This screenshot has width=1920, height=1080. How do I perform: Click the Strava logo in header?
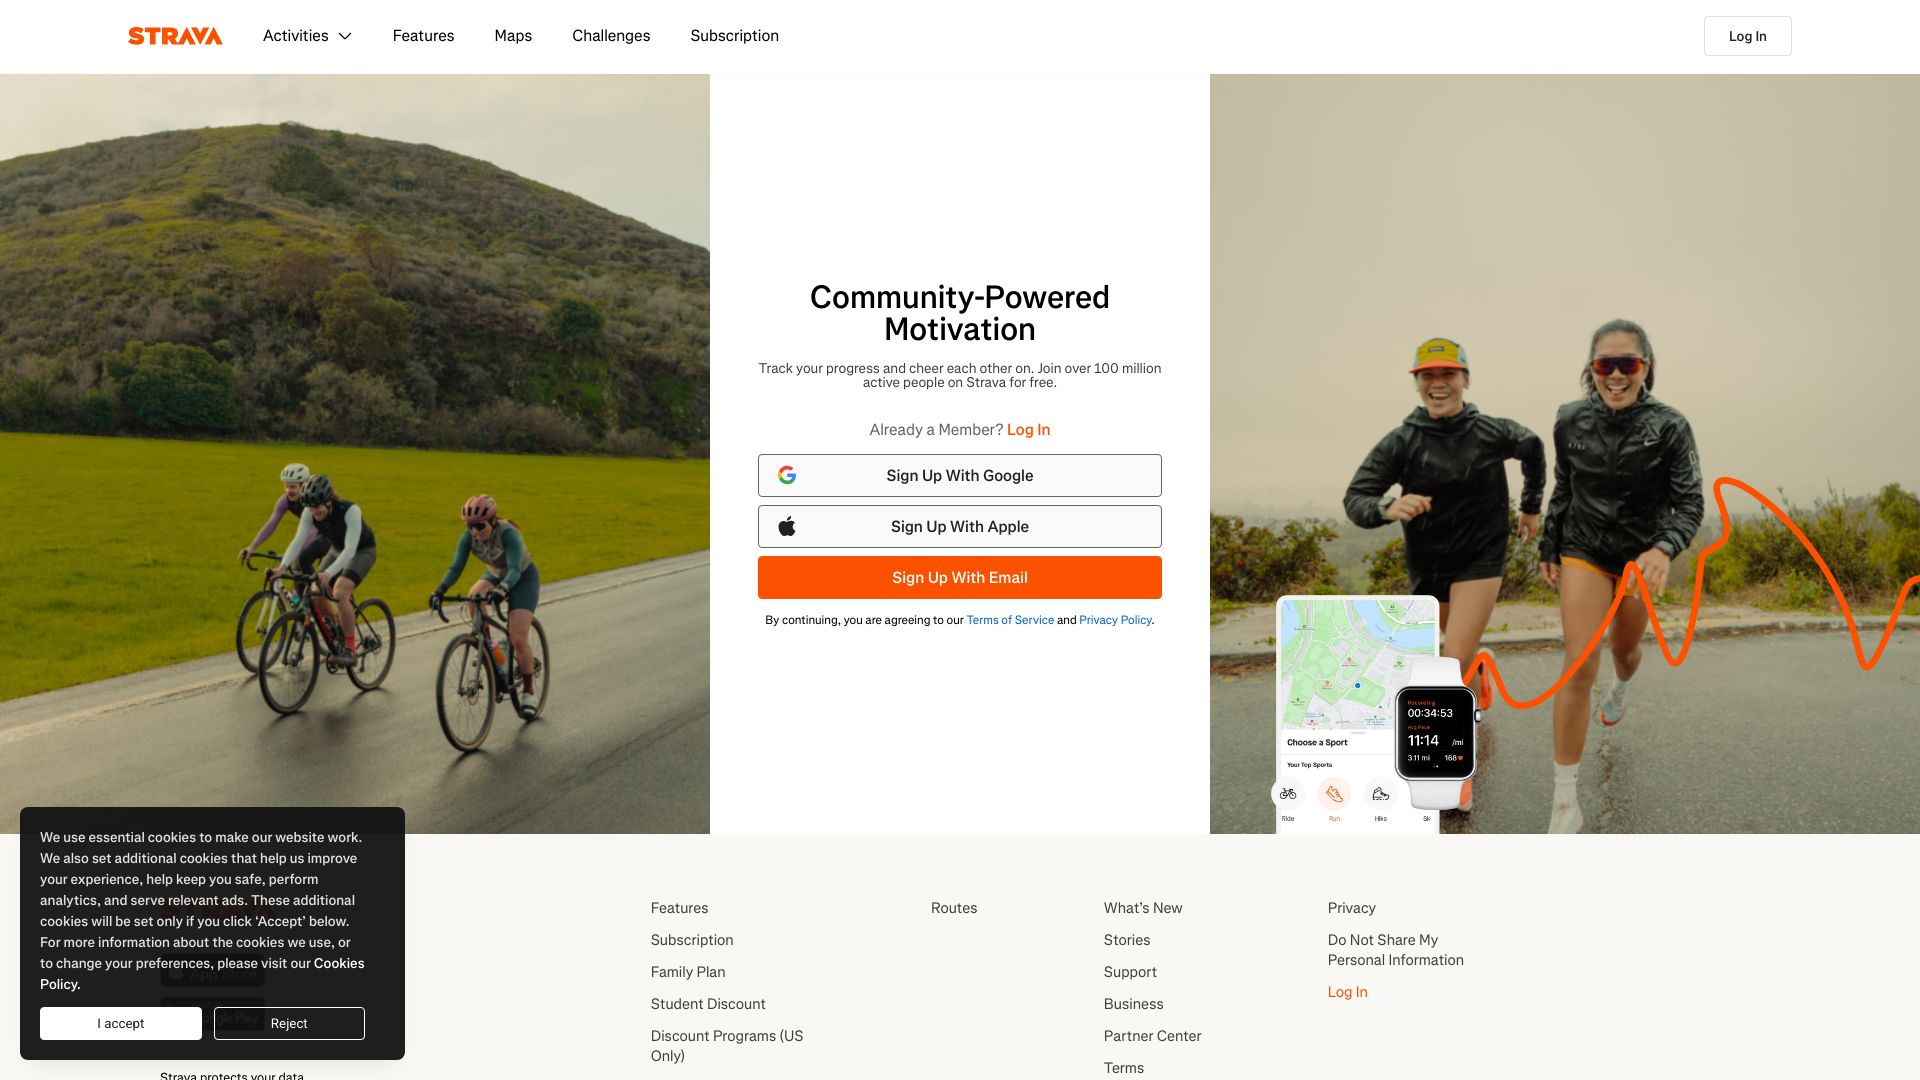coord(175,36)
